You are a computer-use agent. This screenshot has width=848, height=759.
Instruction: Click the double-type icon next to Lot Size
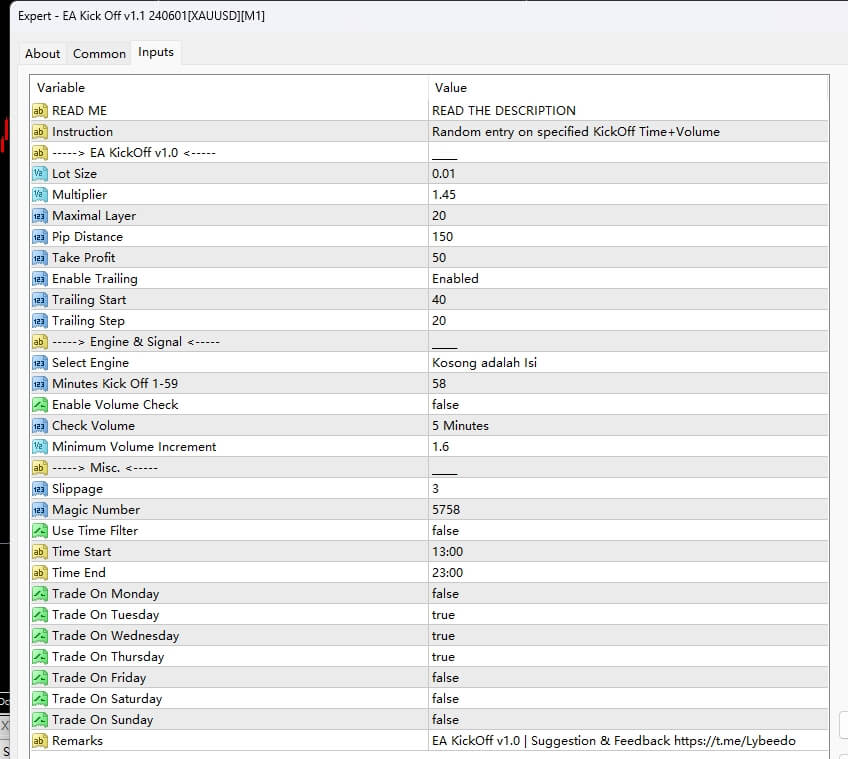pos(40,174)
